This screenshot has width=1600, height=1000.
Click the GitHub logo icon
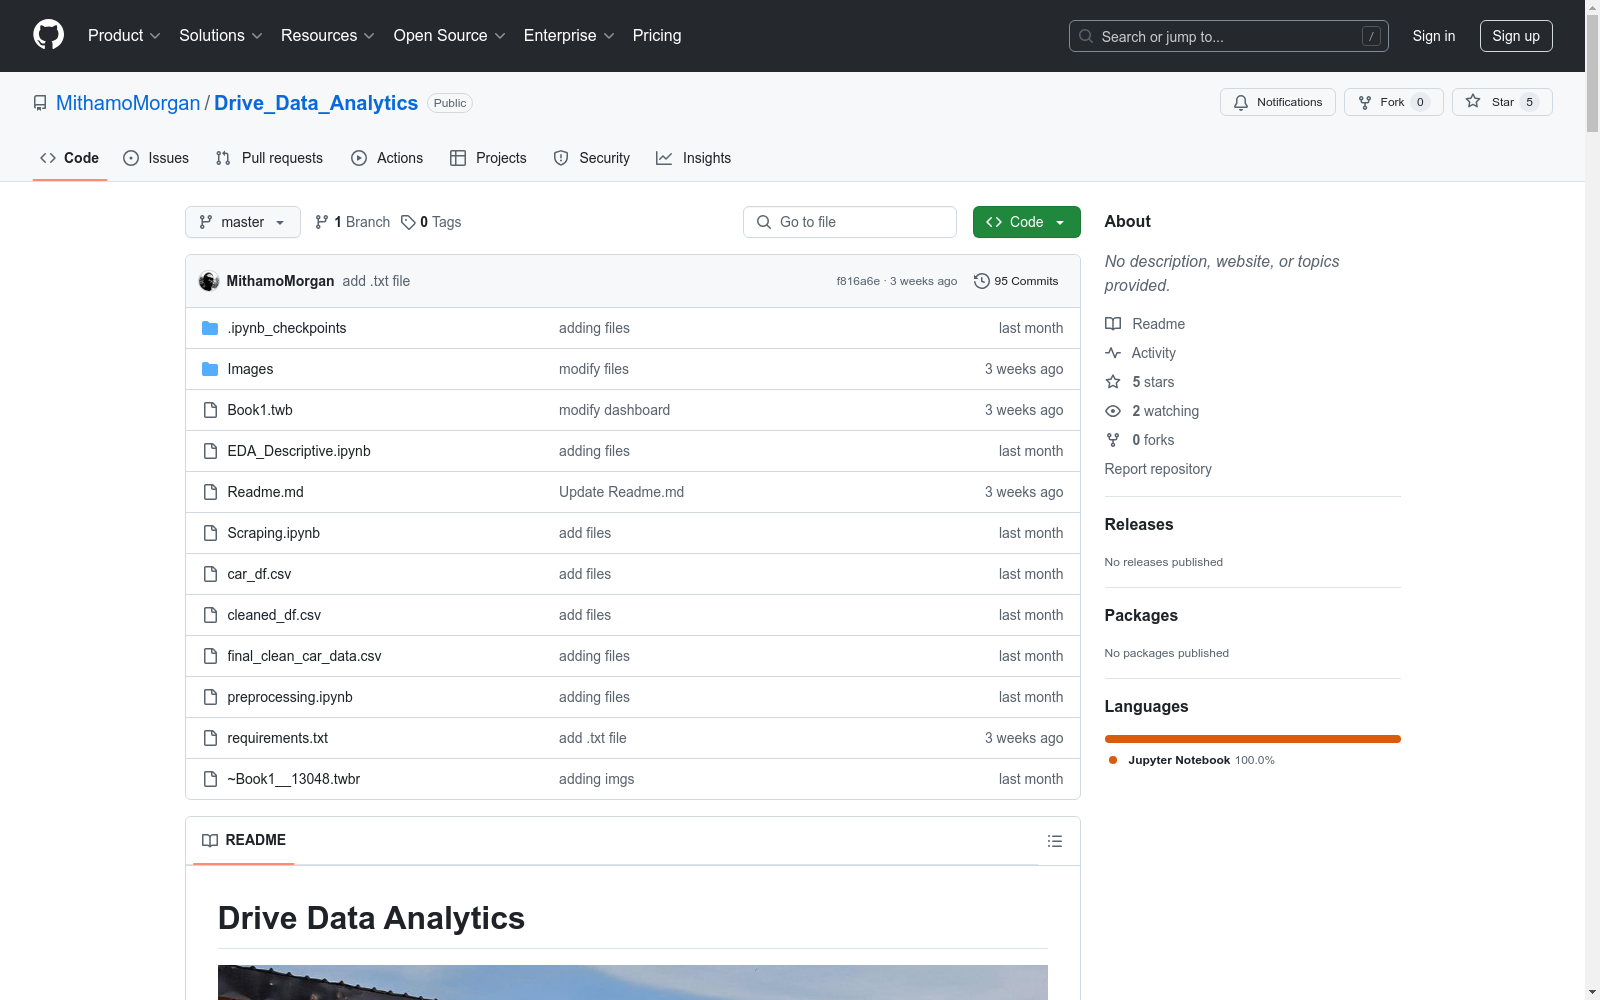pos(48,35)
